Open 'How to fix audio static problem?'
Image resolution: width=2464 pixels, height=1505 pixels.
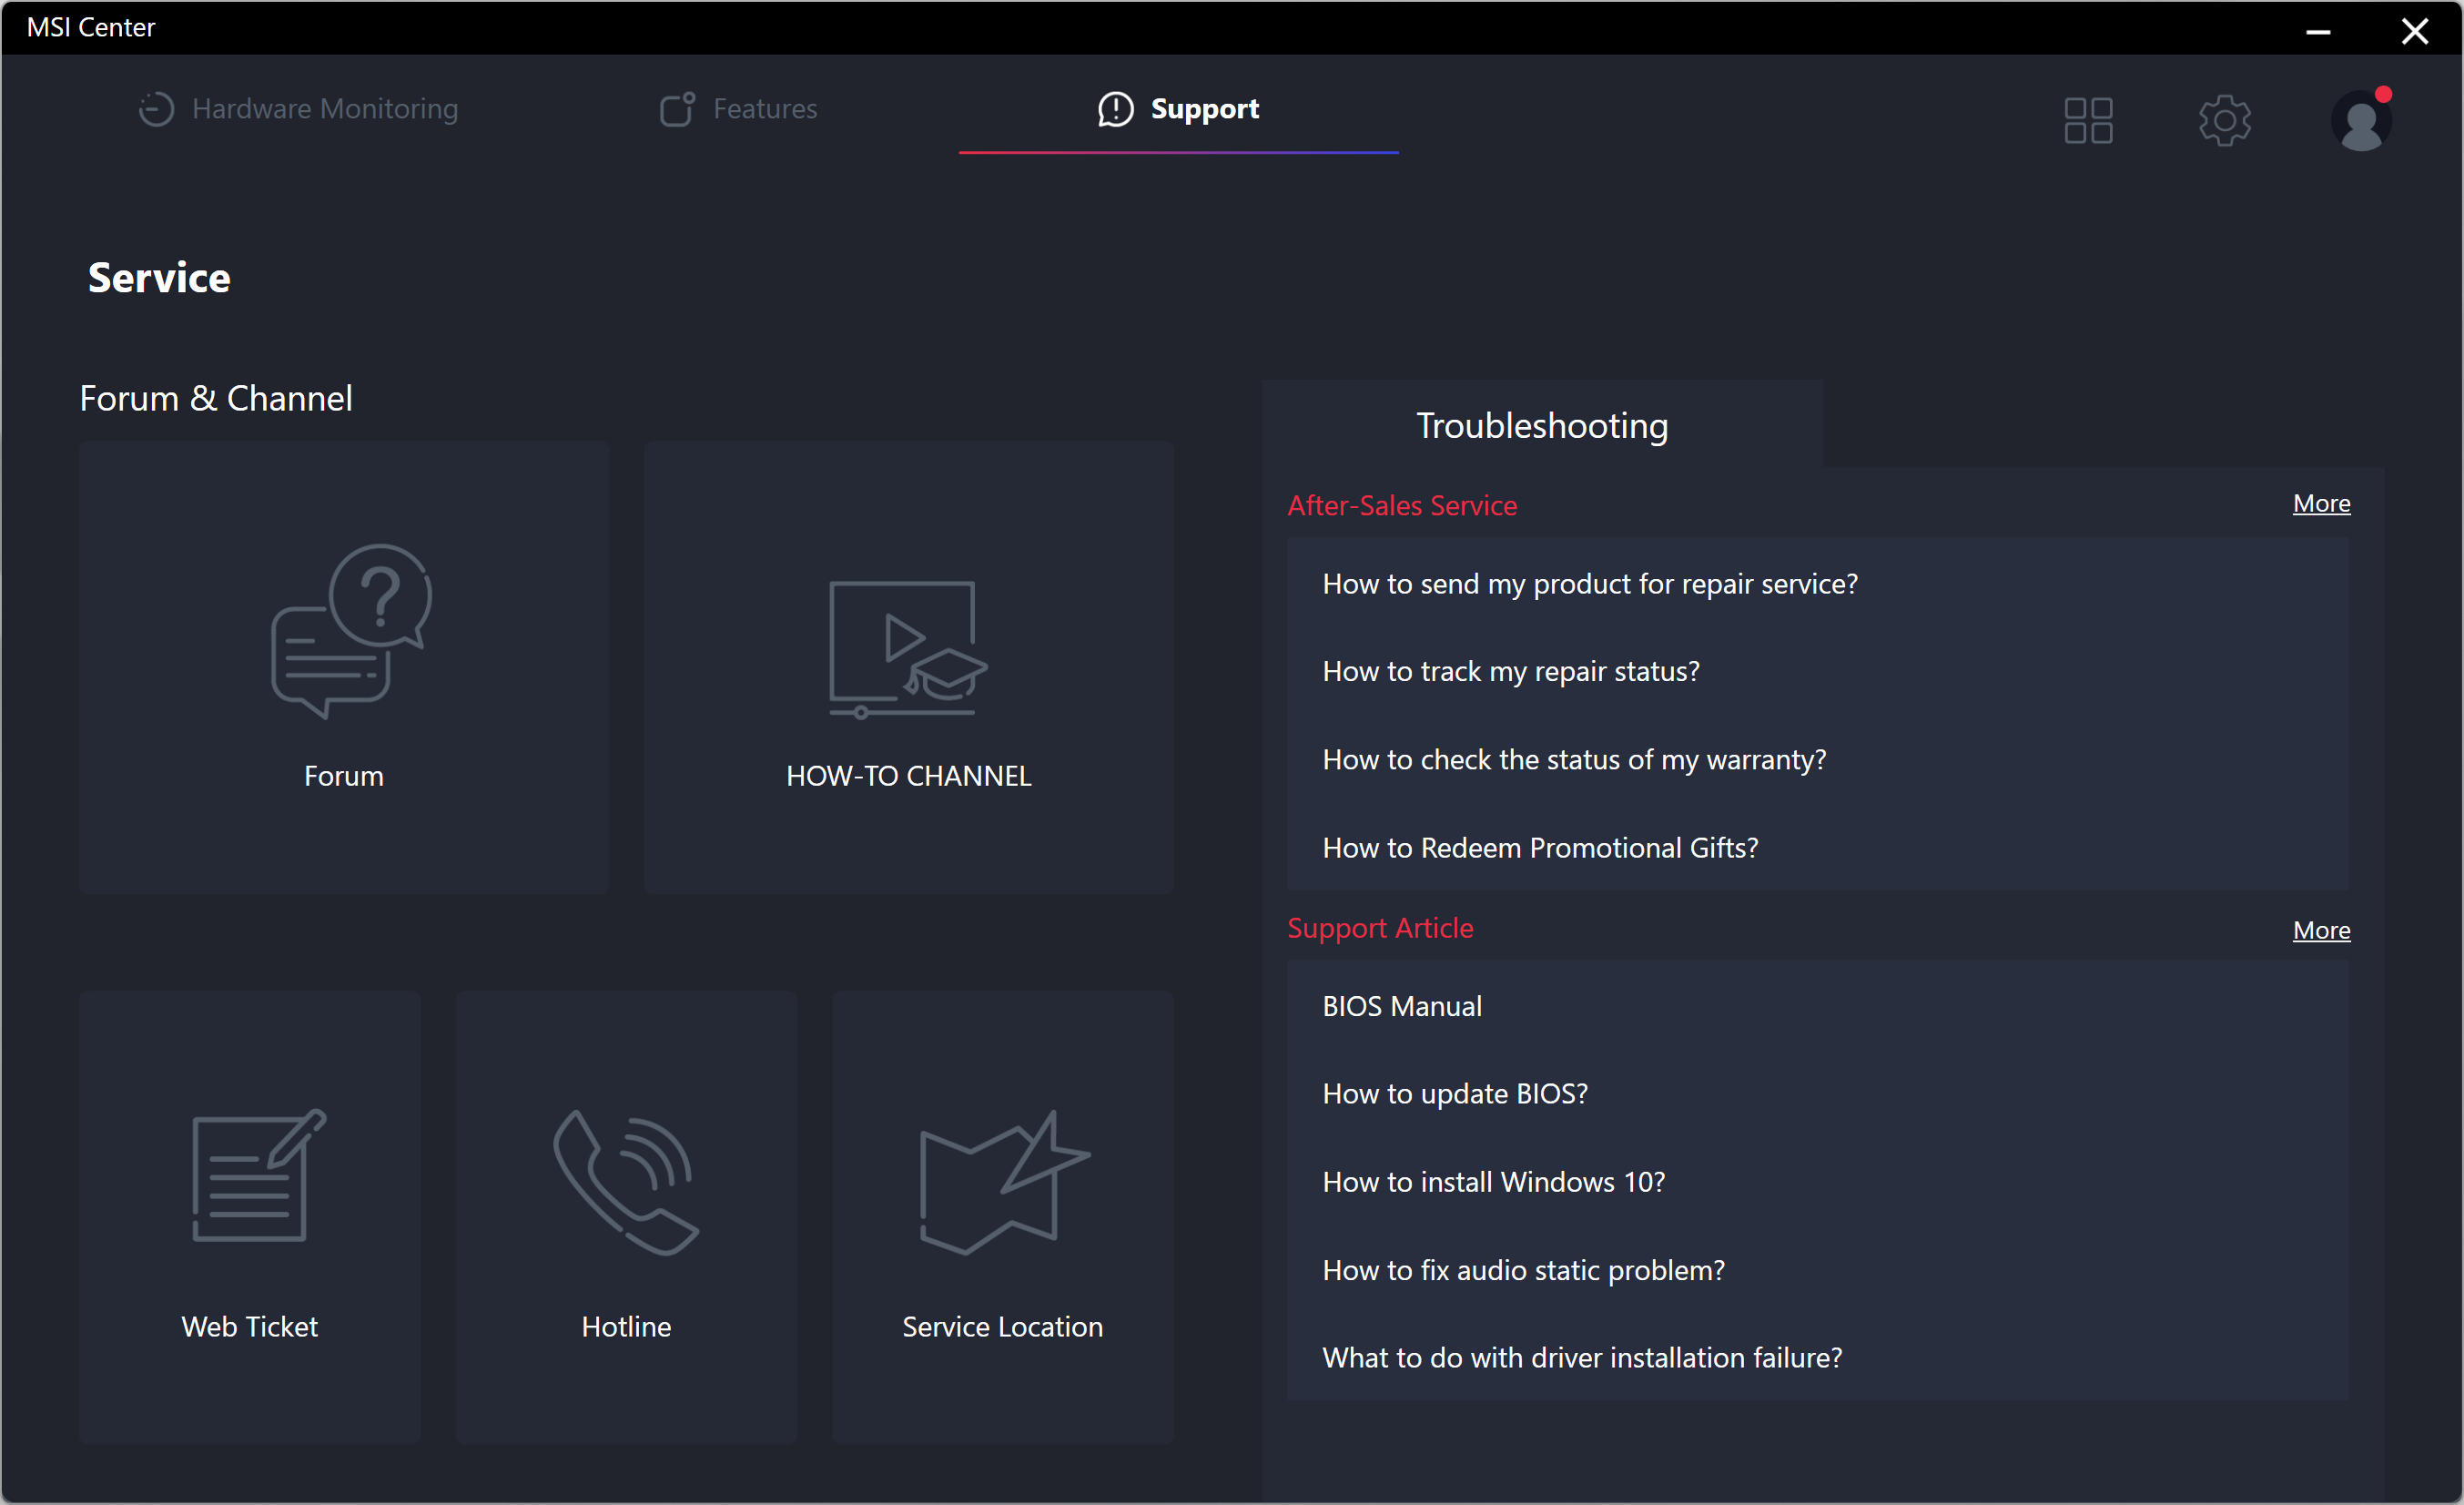pyautogui.click(x=1522, y=1270)
